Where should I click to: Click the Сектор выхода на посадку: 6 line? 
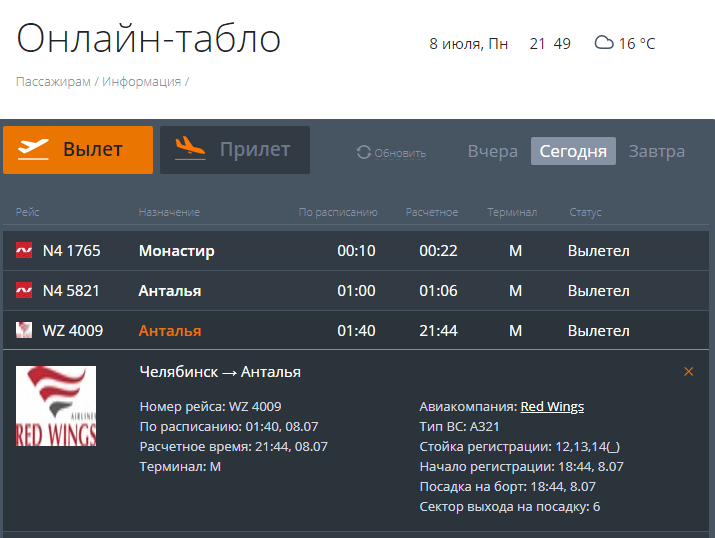click(510, 507)
